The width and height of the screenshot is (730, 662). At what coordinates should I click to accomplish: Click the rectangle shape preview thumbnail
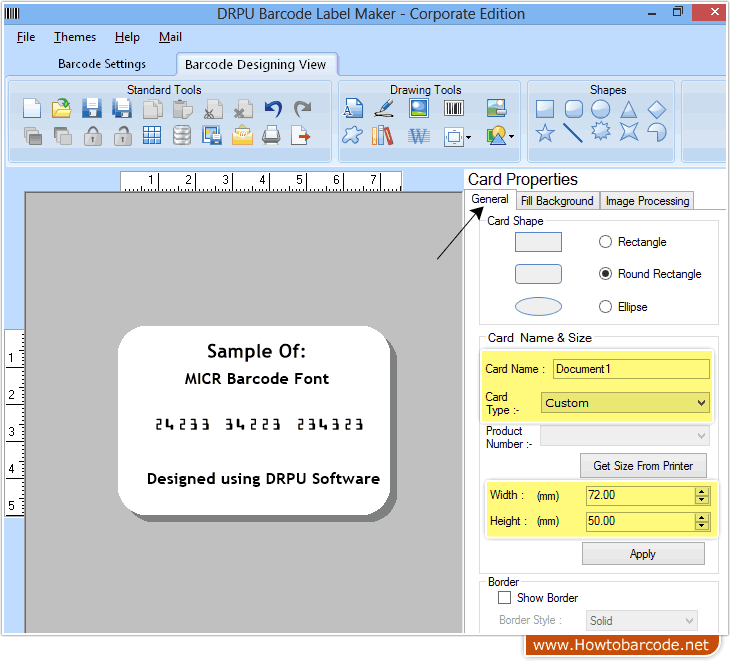pyautogui.click(x=538, y=242)
